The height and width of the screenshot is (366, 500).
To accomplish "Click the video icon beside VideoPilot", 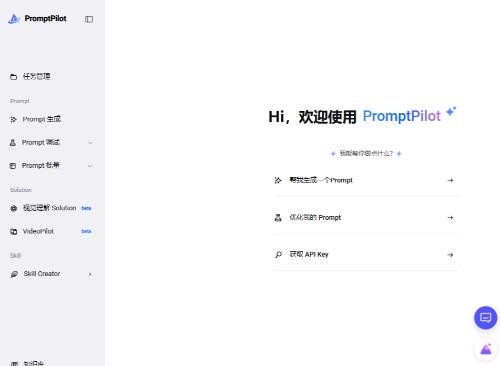I will click(x=13, y=231).
